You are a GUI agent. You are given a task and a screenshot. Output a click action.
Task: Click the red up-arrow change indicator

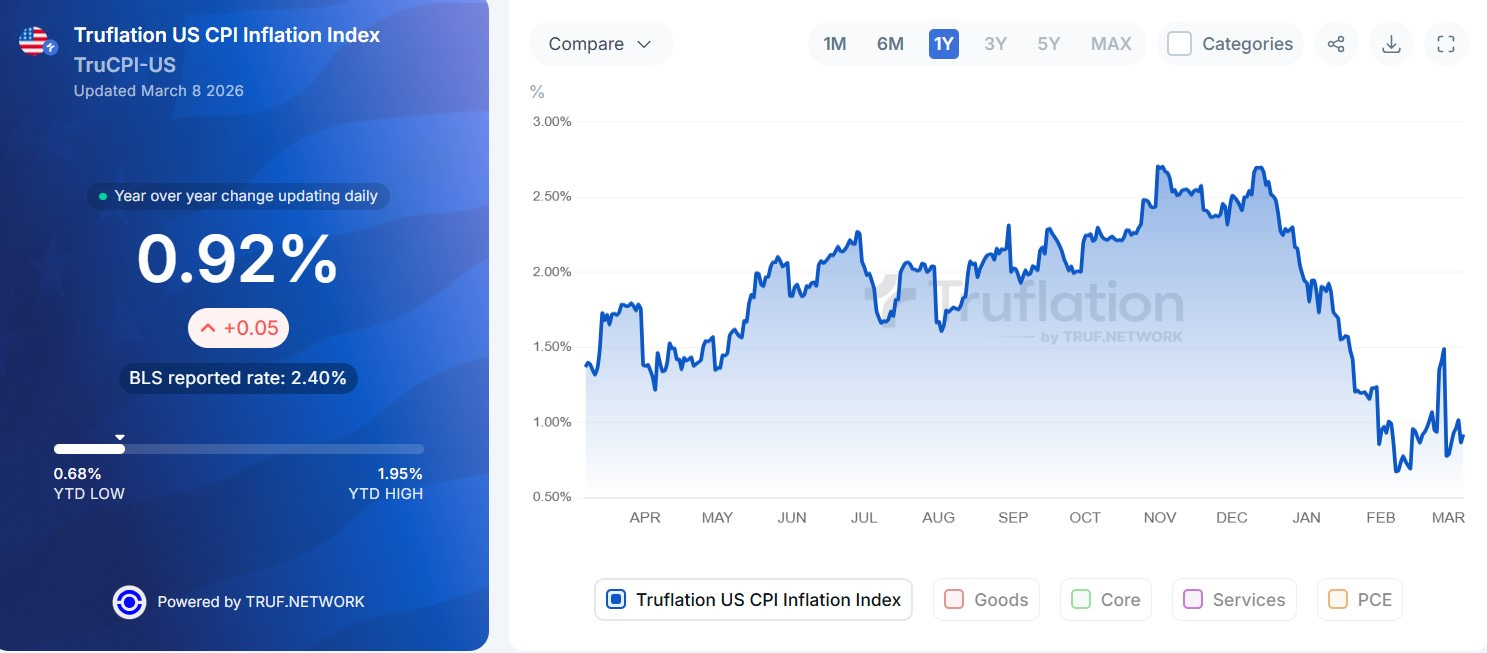(x=208, y=328)
